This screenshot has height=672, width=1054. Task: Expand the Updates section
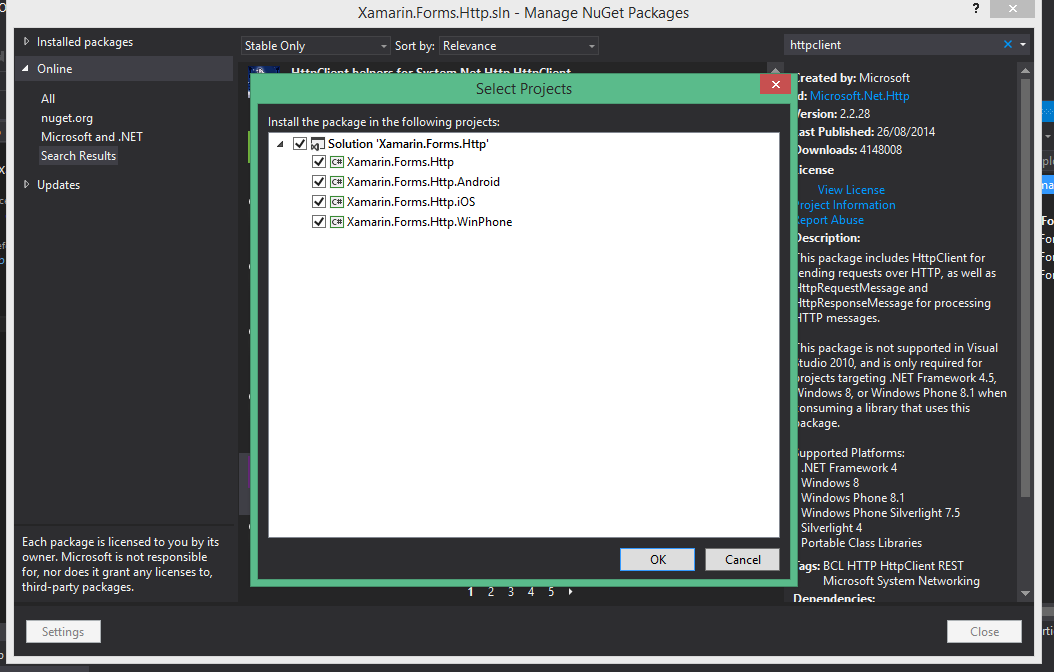point(26,185)
